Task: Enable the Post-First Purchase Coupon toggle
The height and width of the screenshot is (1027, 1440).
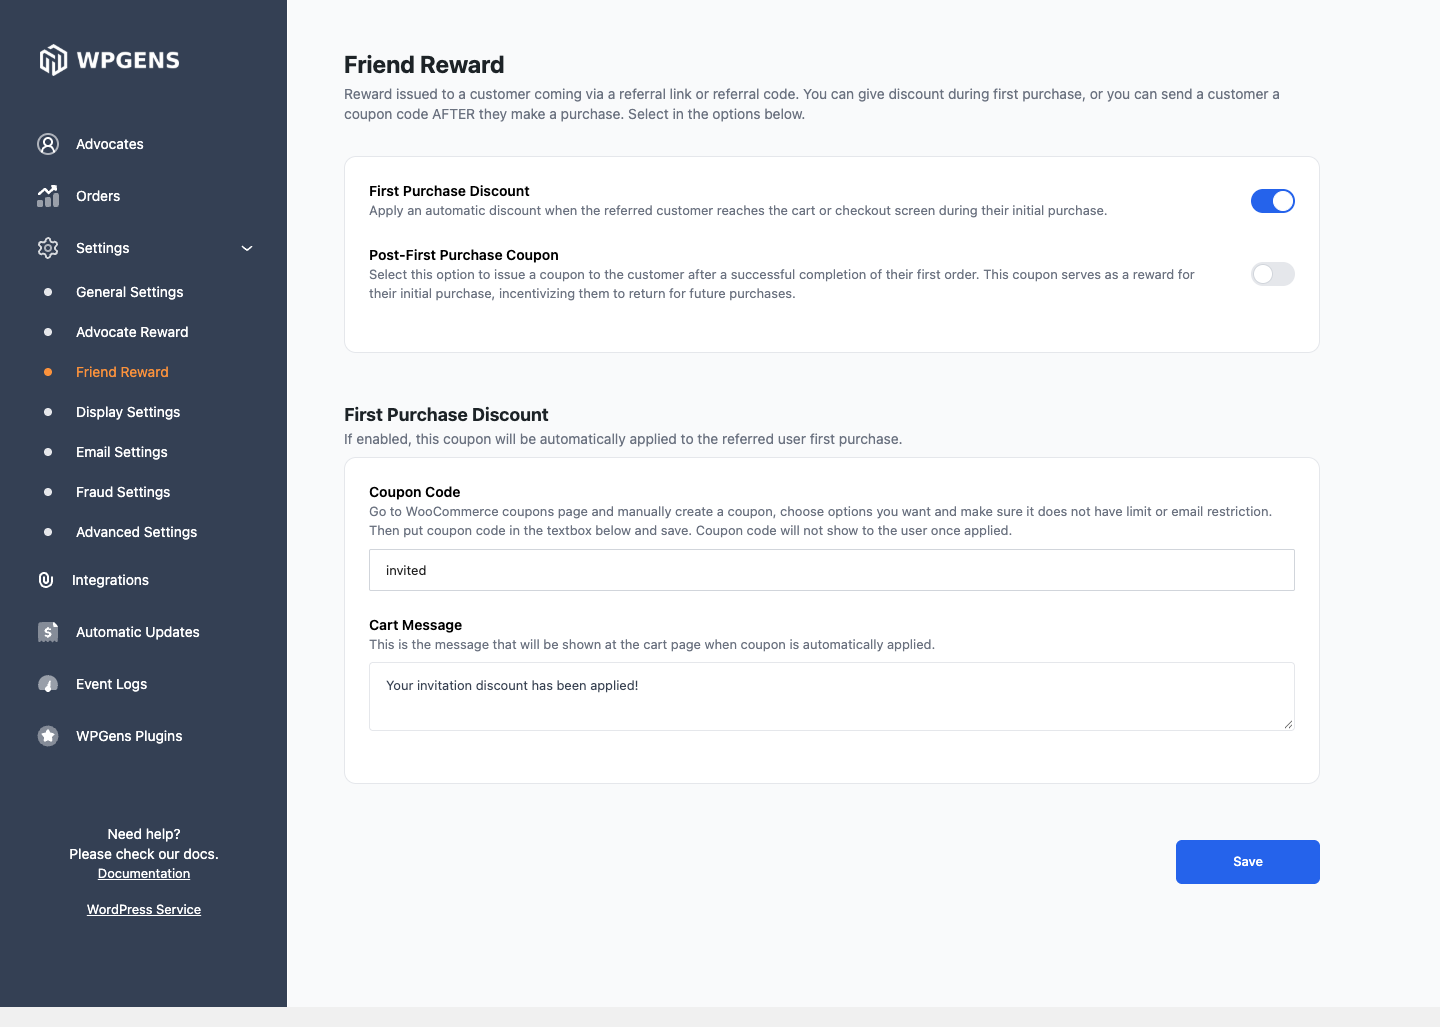Action: click(1273, 274)
